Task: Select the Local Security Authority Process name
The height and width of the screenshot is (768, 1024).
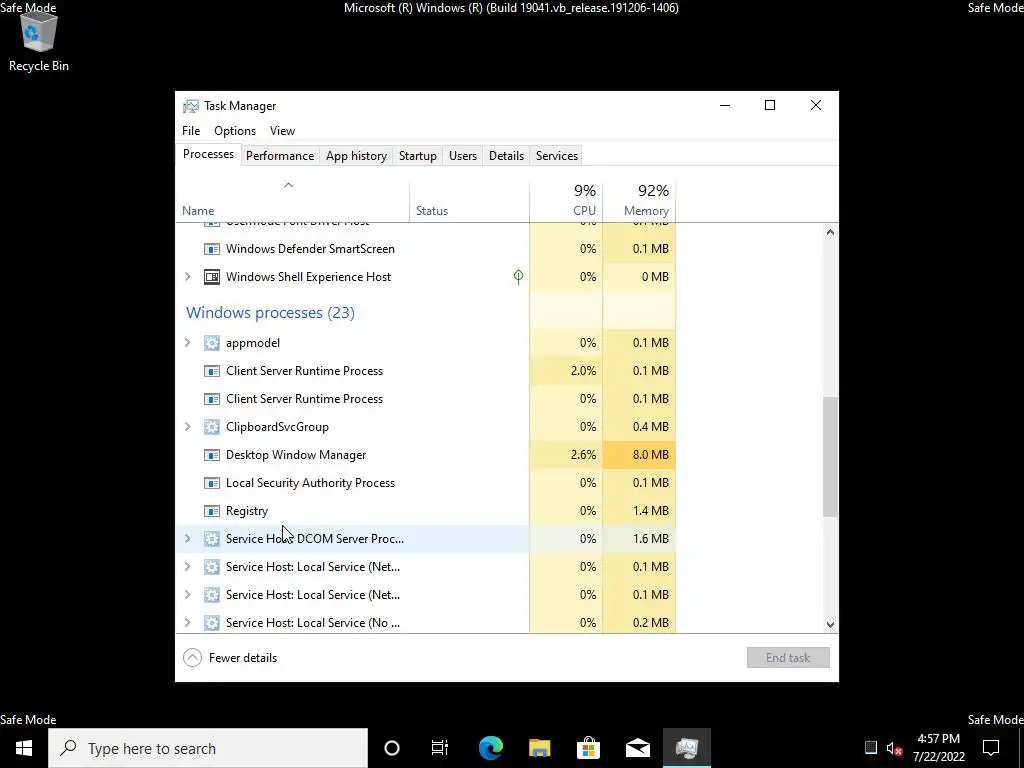Action: (310, 483)
